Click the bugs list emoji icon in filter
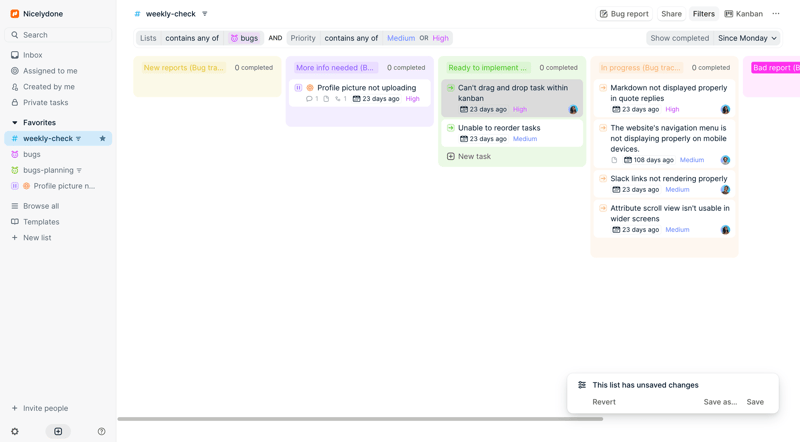800x442 pixels. [234, 38]
